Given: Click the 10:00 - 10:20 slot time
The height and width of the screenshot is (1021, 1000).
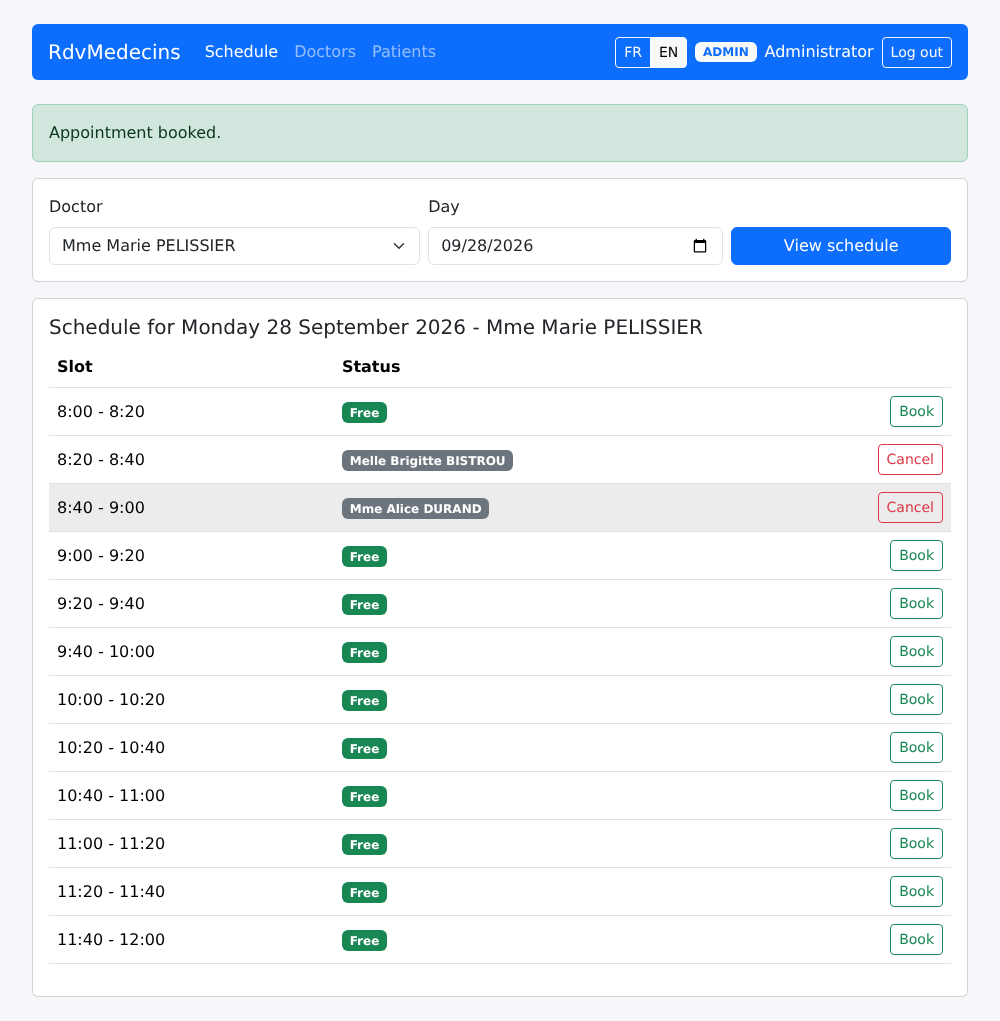Looking at the screenshot, I should click(111, 700).
